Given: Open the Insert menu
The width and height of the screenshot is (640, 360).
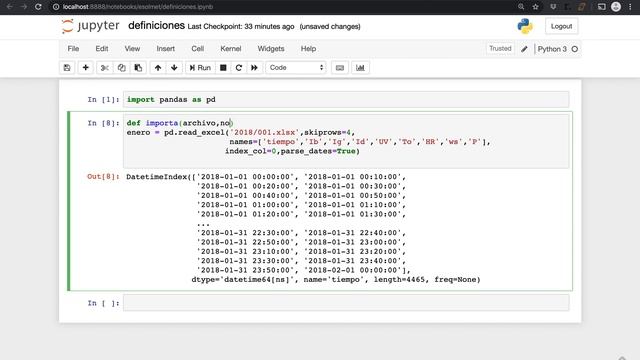Looking at the screenshot, I should click(x=165, y=49).
